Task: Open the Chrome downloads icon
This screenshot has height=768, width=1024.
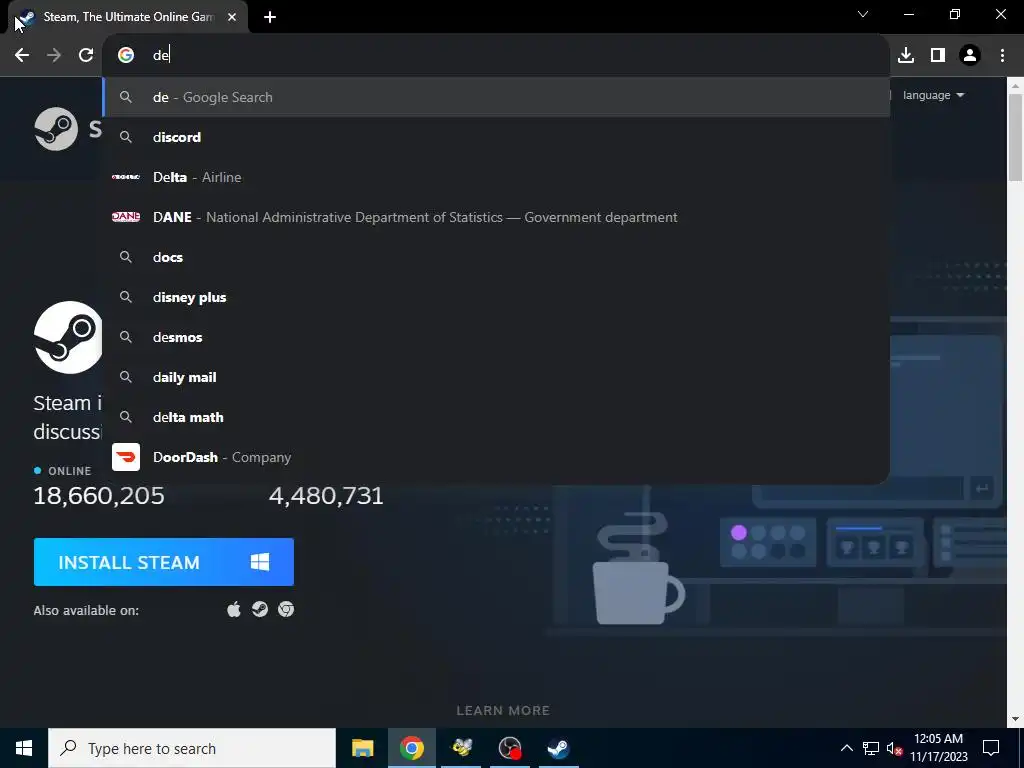Action: click(906, 56)
